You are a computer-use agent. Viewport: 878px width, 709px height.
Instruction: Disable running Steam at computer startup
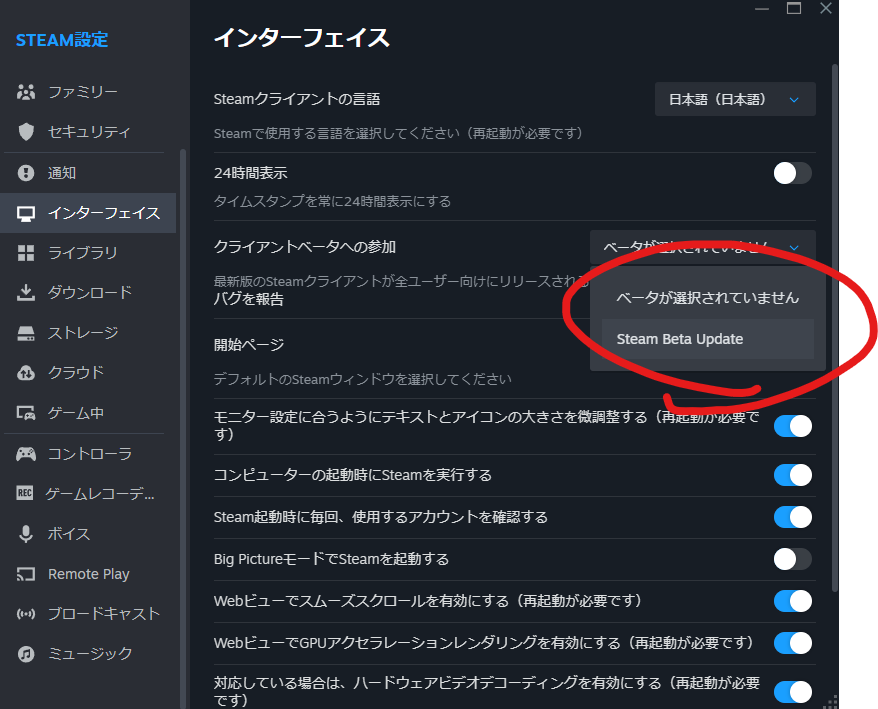click(x=792, y=475)
